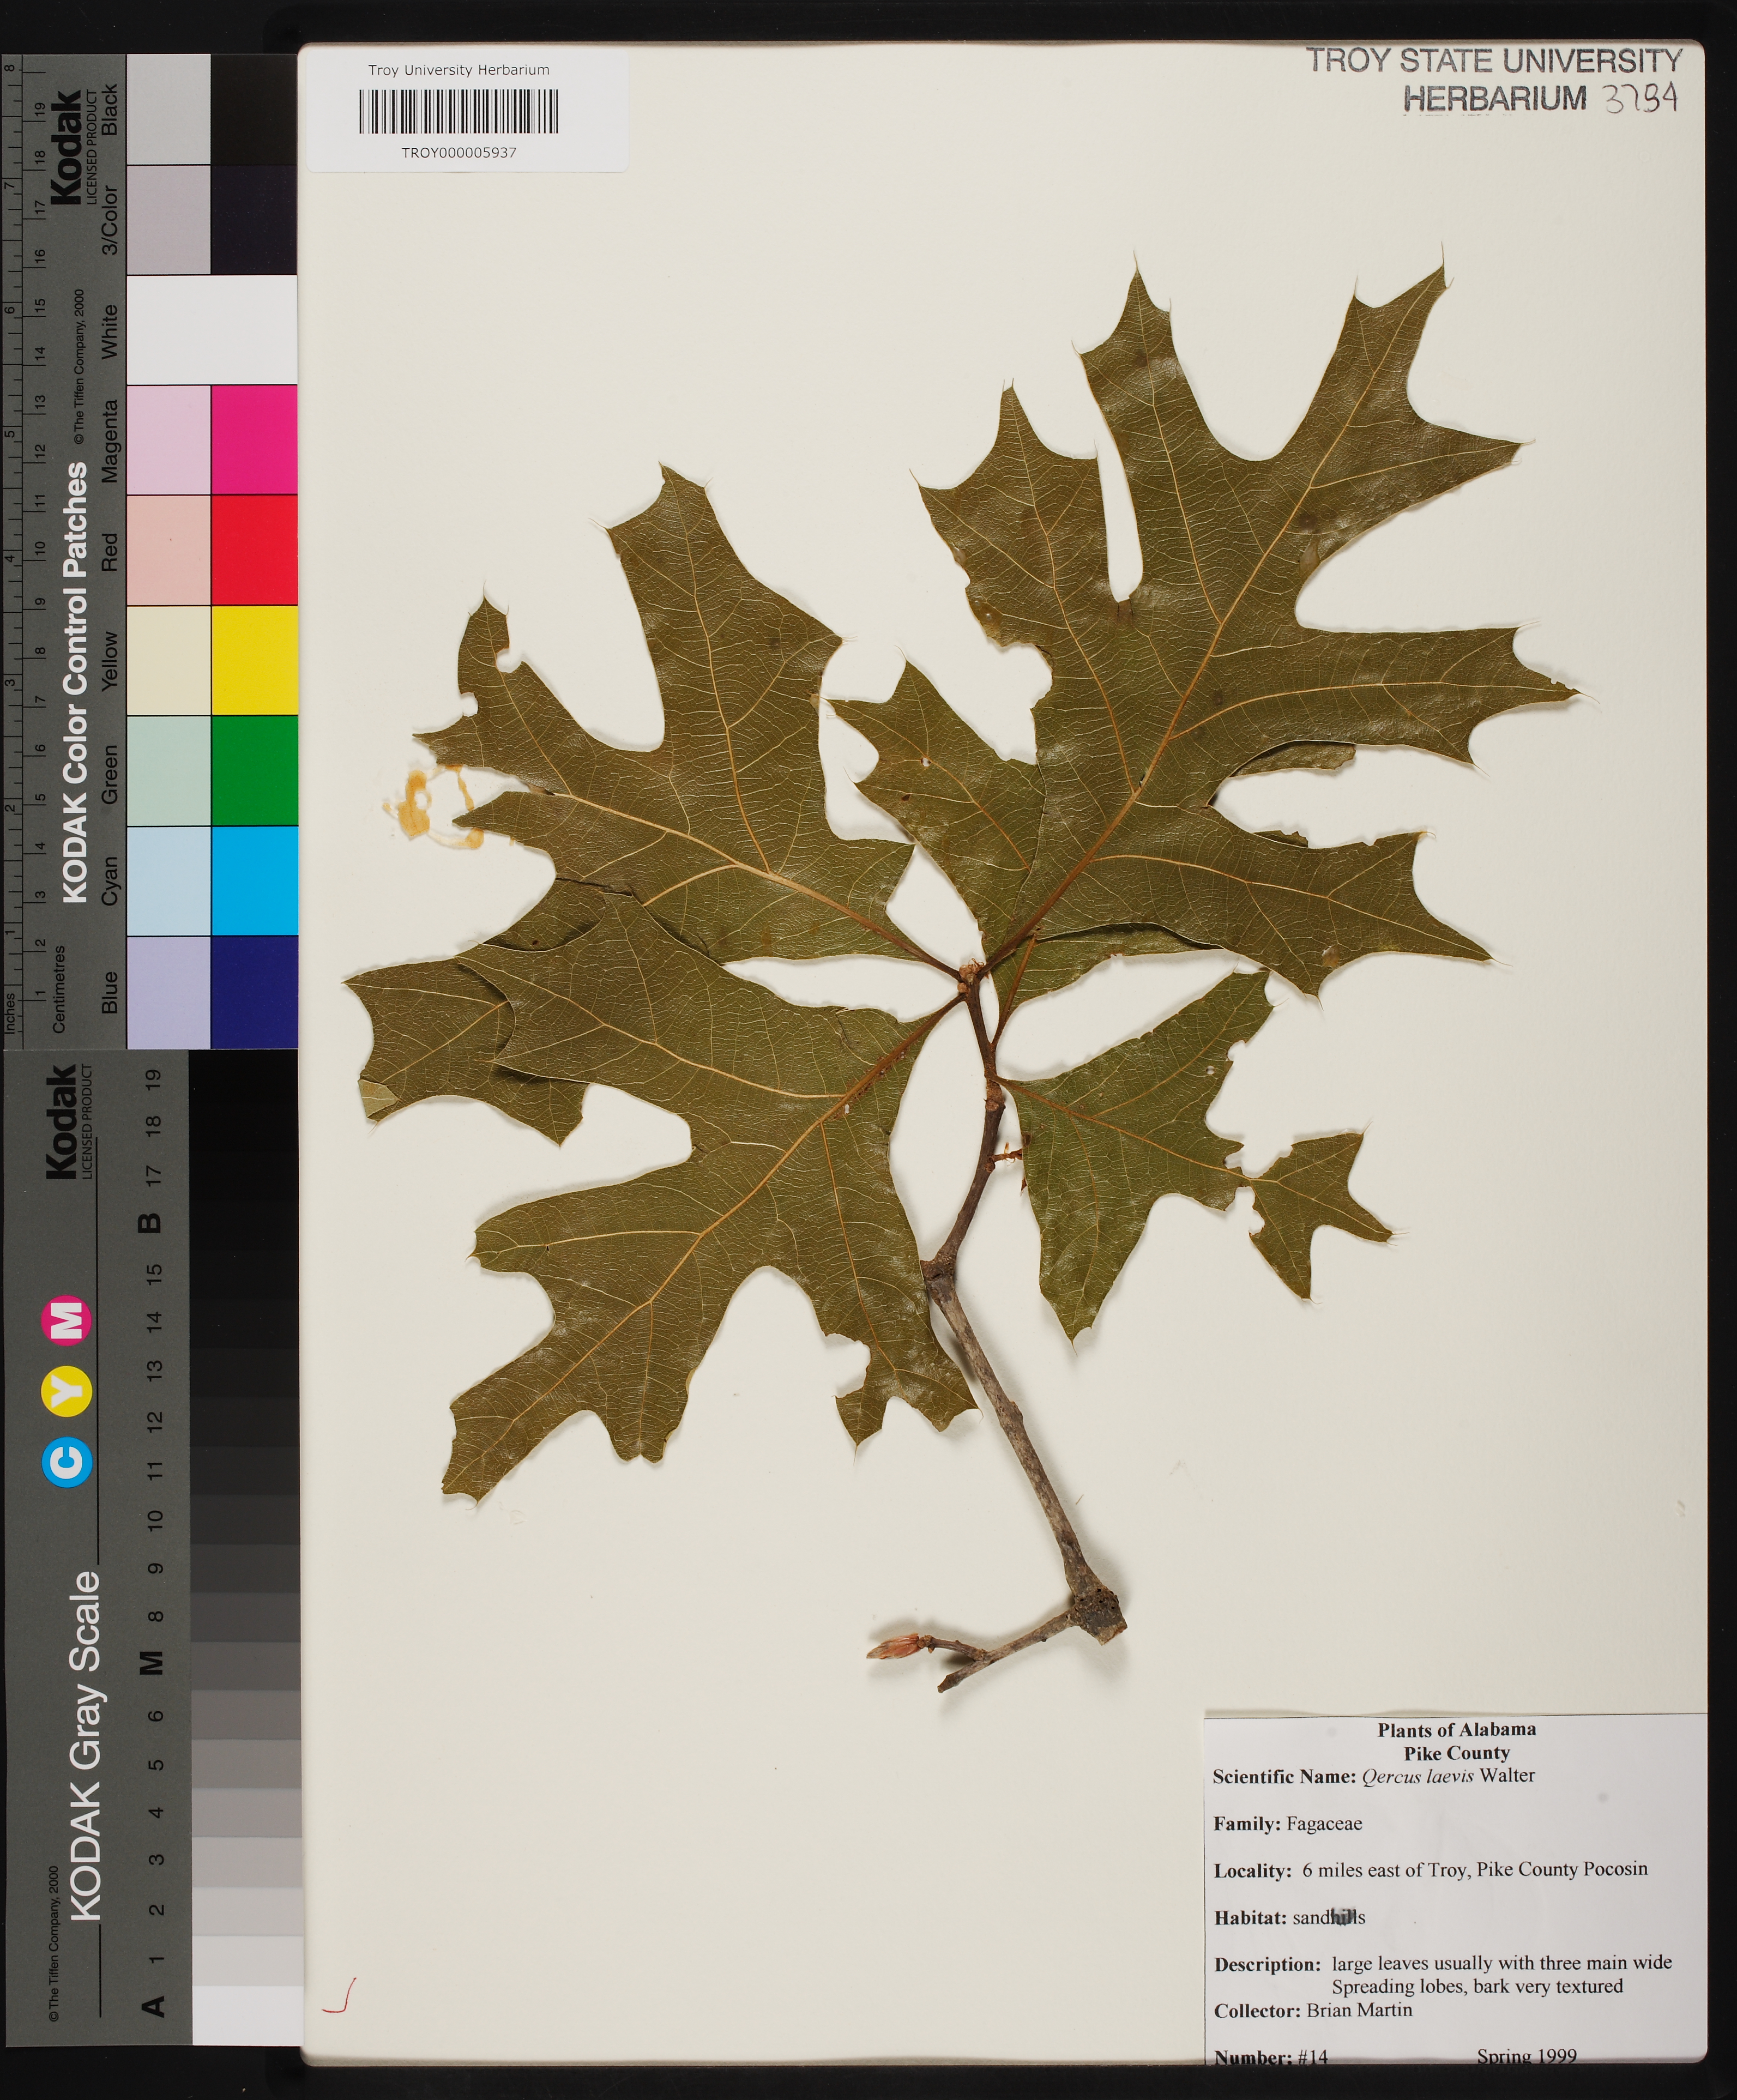The width and height of the screenshot is (1737, 2100).
Task: Click the blue circle marked C
Action: 68,1462
